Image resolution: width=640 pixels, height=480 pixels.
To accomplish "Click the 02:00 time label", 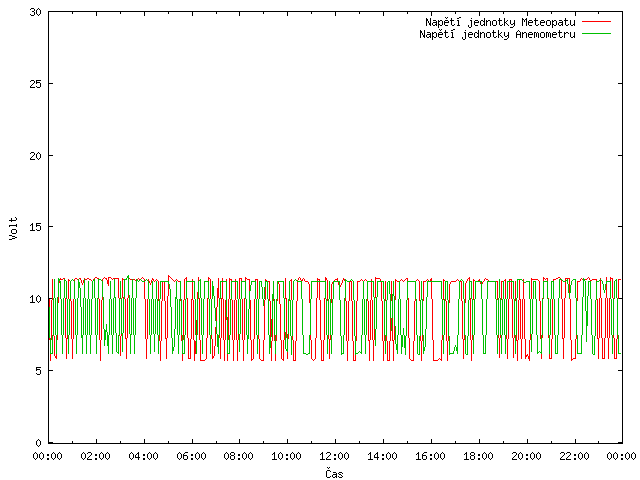I will [x=96, y=456].
